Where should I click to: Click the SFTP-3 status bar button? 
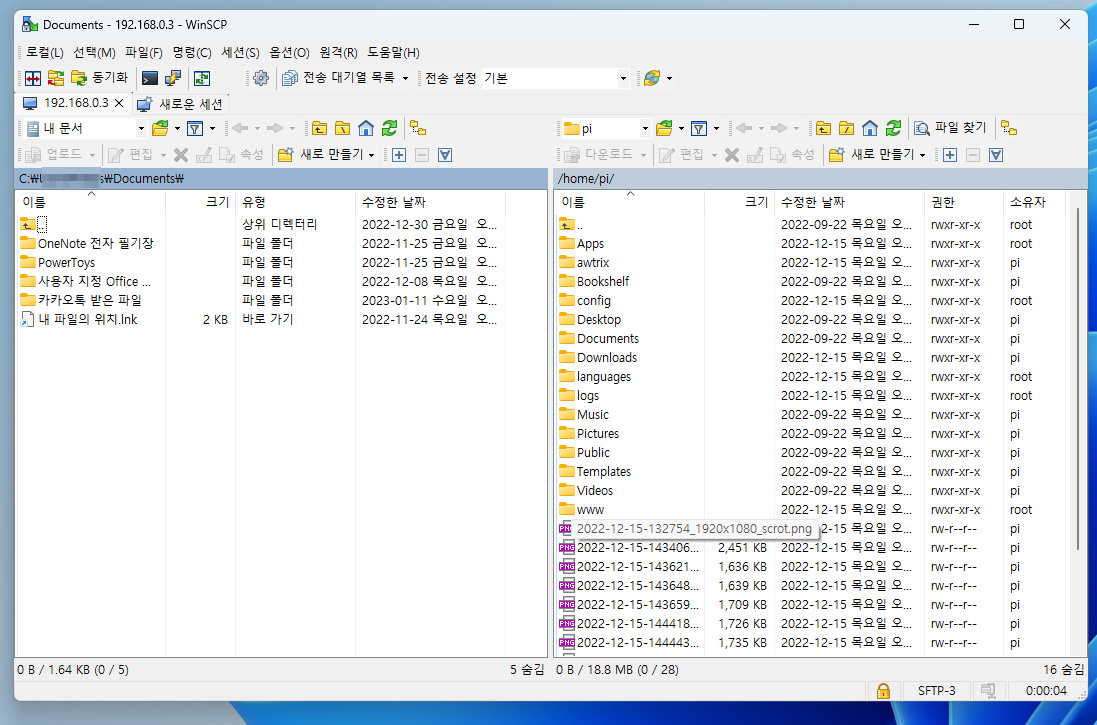pos(935,690)
